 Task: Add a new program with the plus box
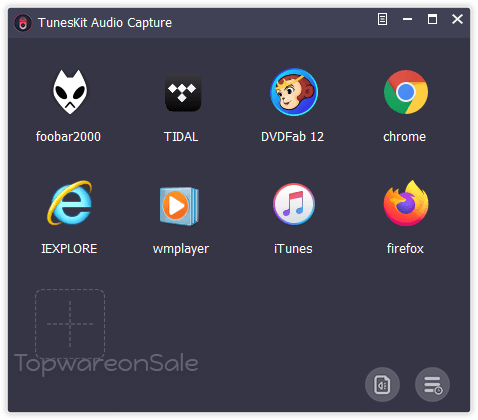(x=70, y=324)
